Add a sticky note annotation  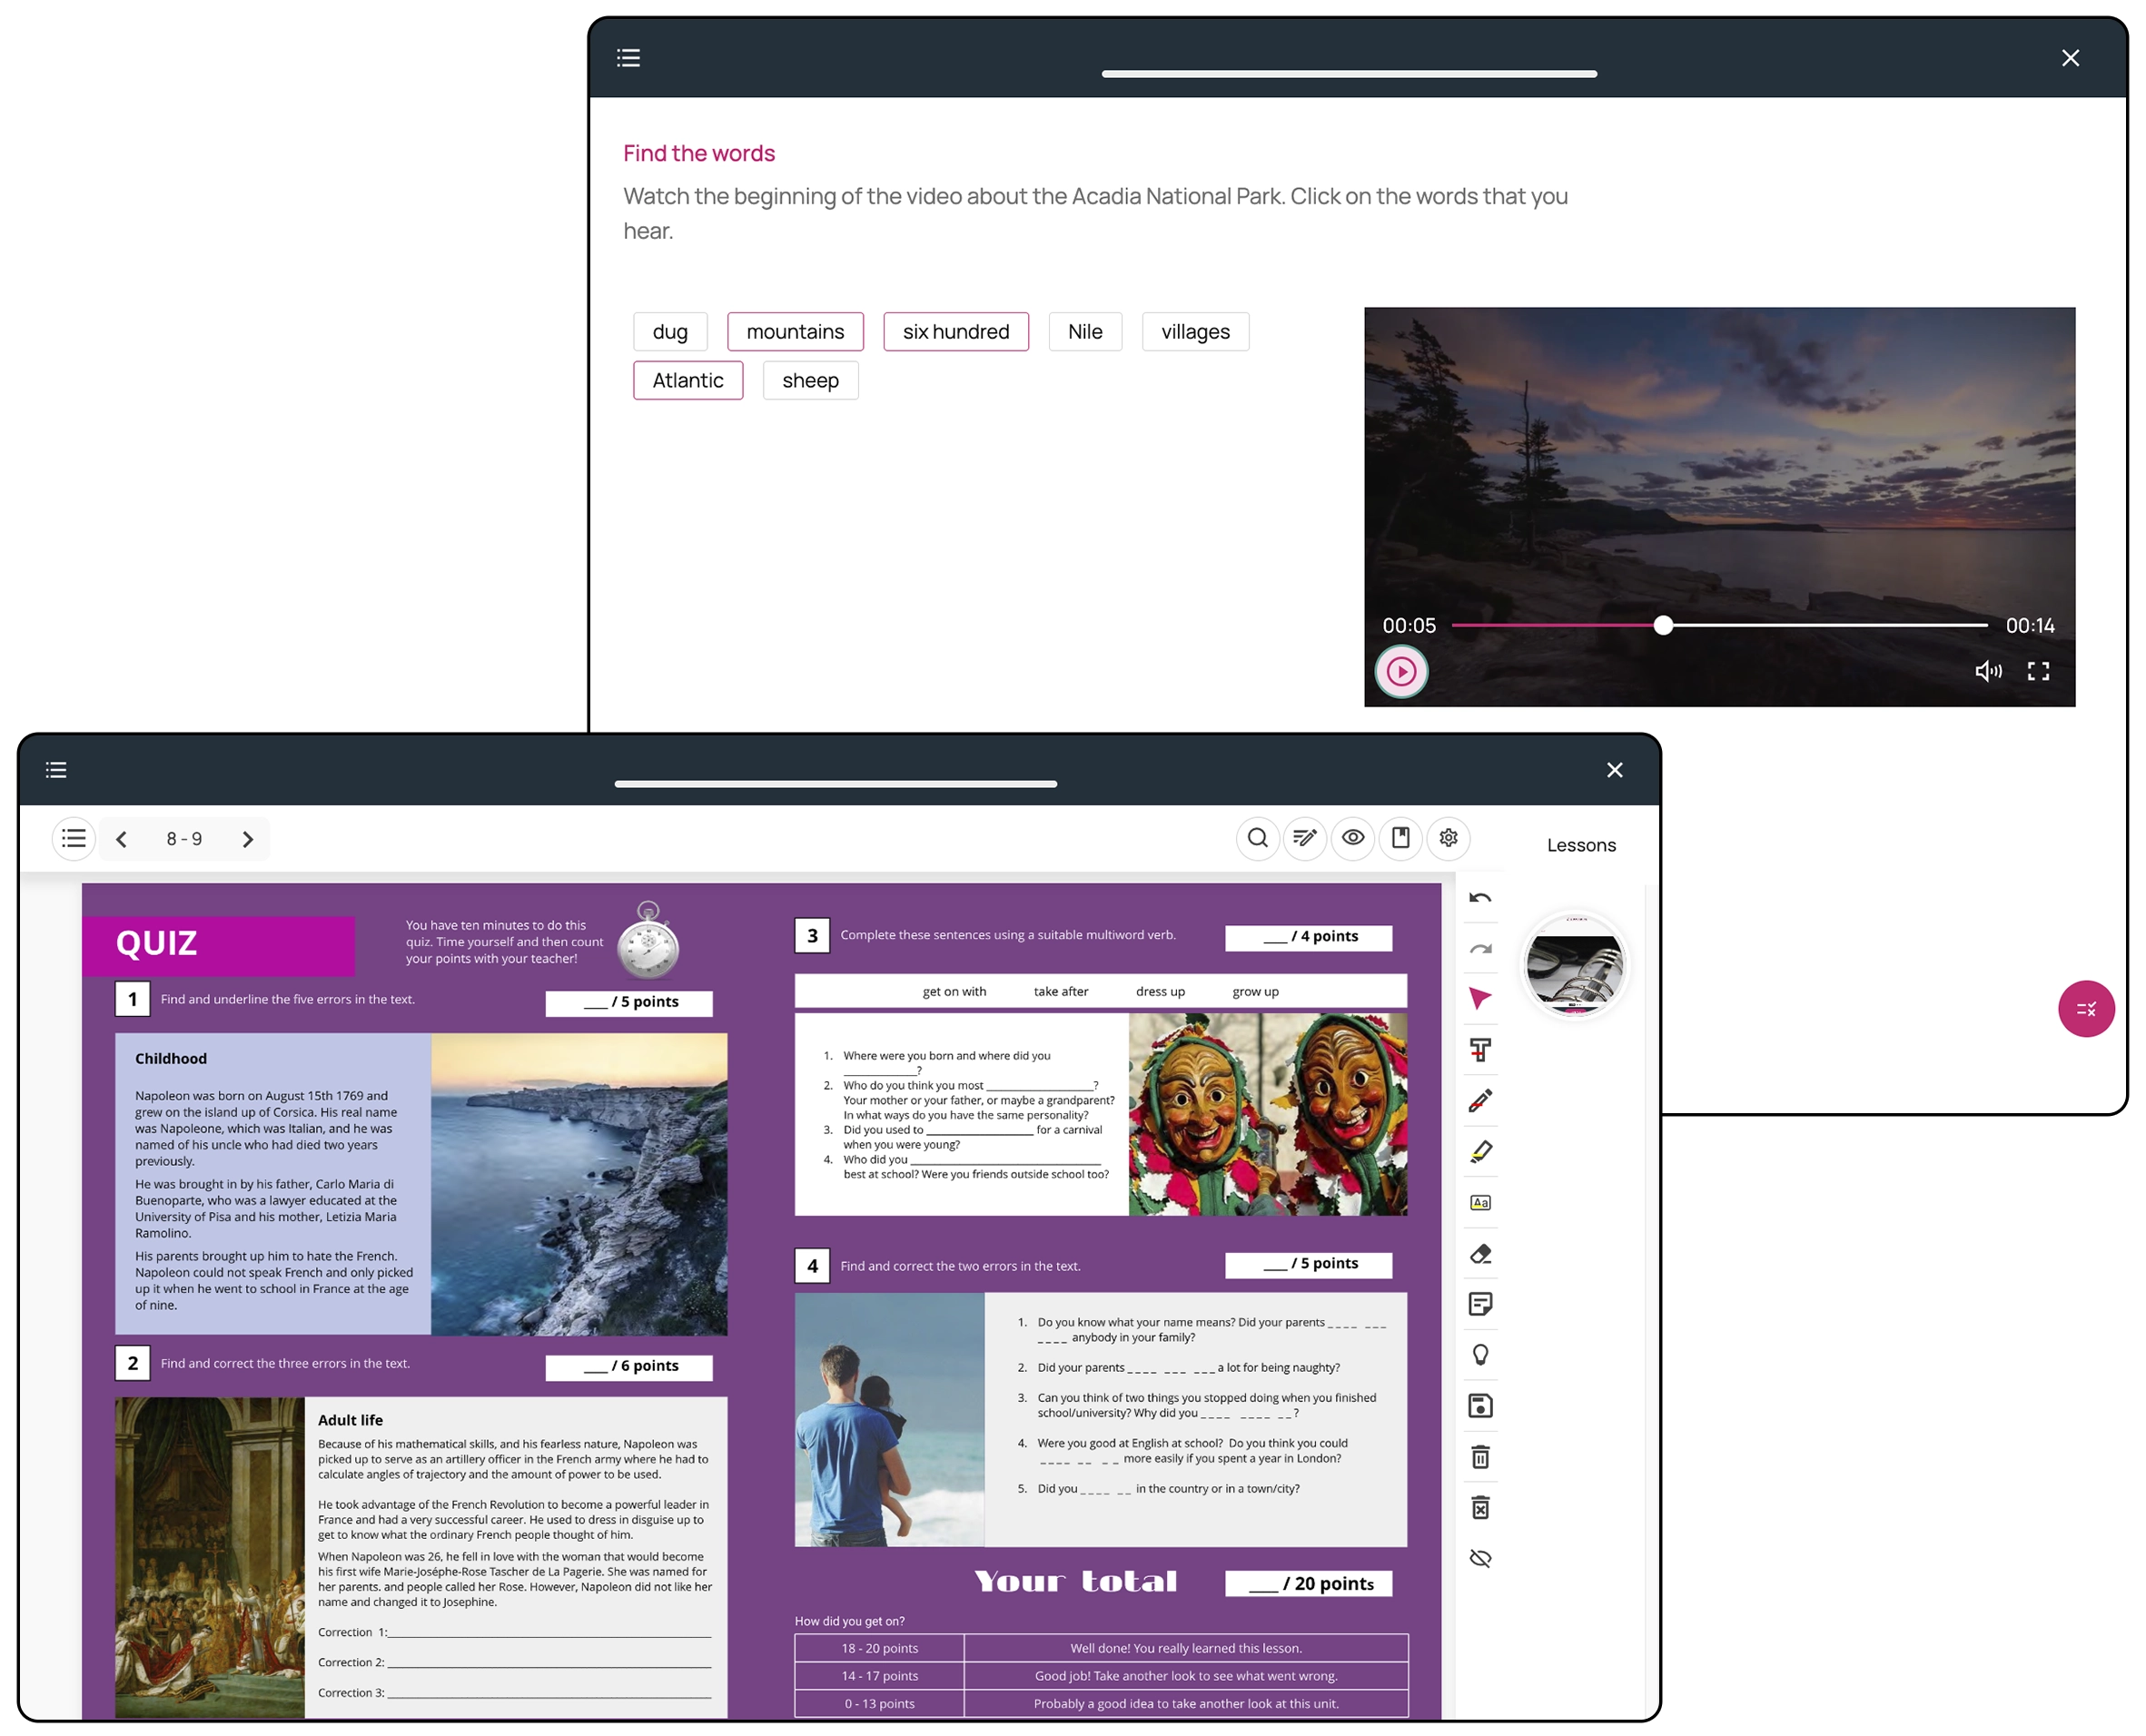coord(1481,1304)
